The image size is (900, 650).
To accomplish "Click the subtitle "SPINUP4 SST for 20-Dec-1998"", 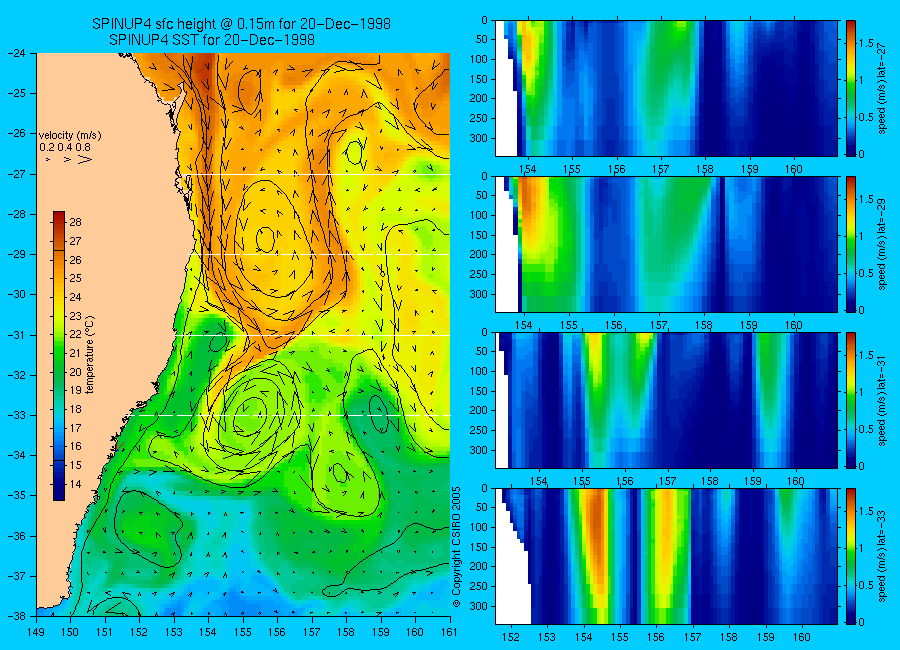I will click(212, 40).
